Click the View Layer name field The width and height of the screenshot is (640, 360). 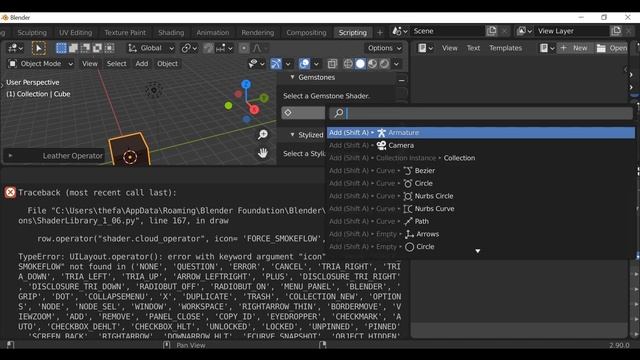(571, 31)
